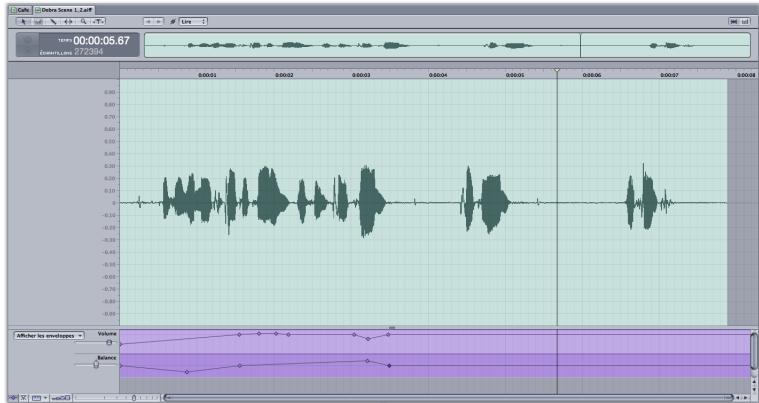Screen dimensions: 759x403
Task: Click the 00:00:05.67 time display field
Action: click(x=102, y=41)
